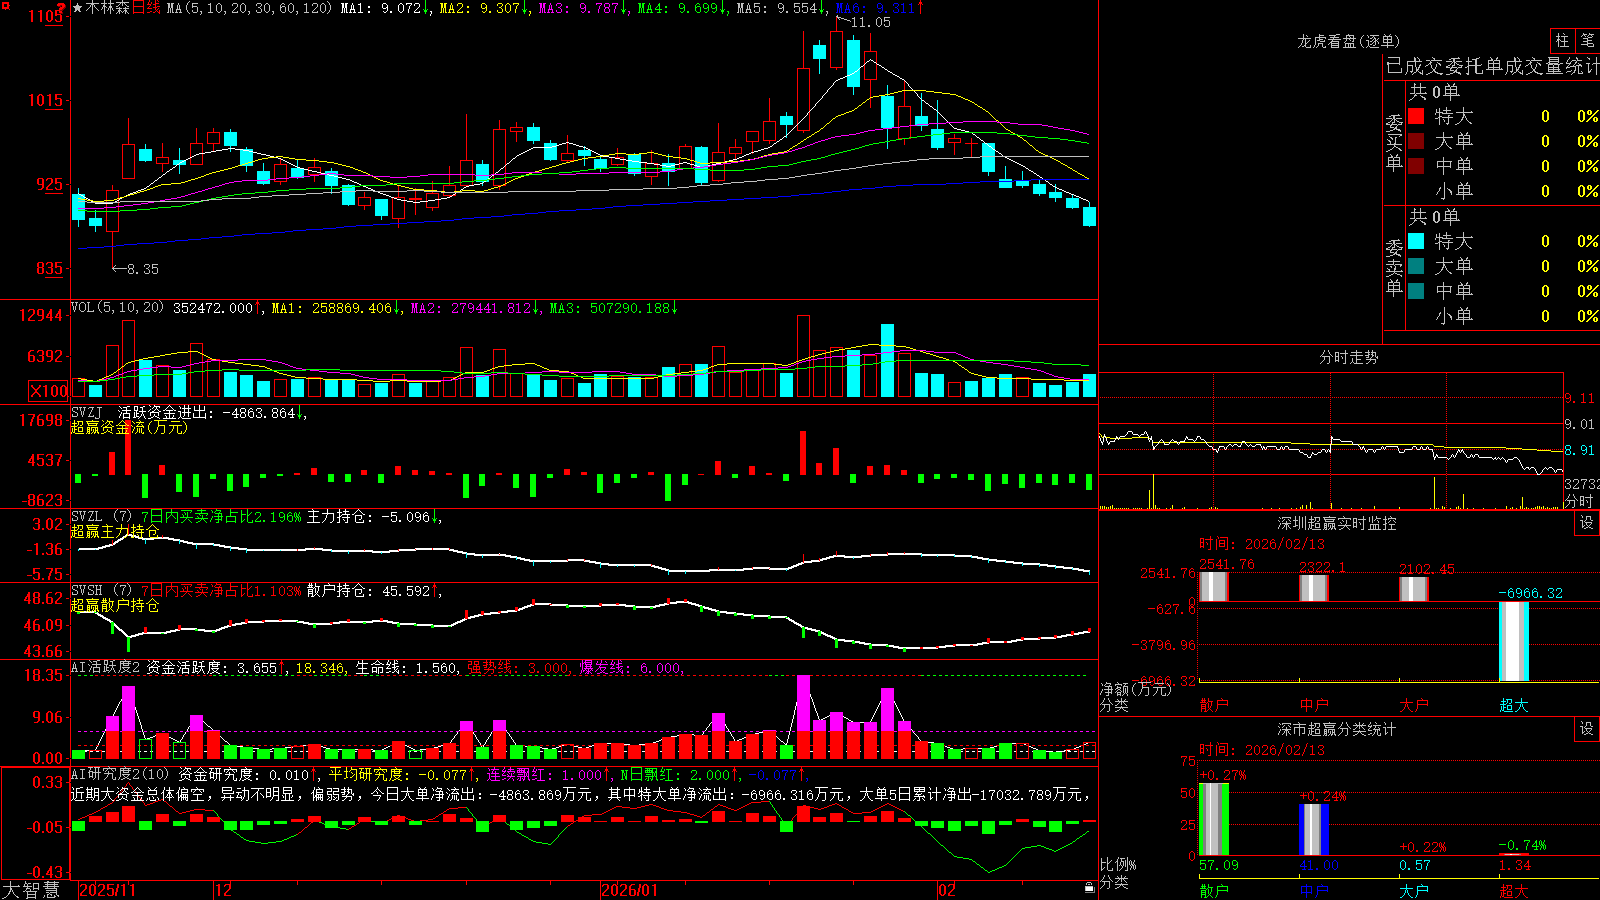Click the dark red 中单 swatch in 委买单
Screen dimensions: 1600x900
tap(1416, 165)
